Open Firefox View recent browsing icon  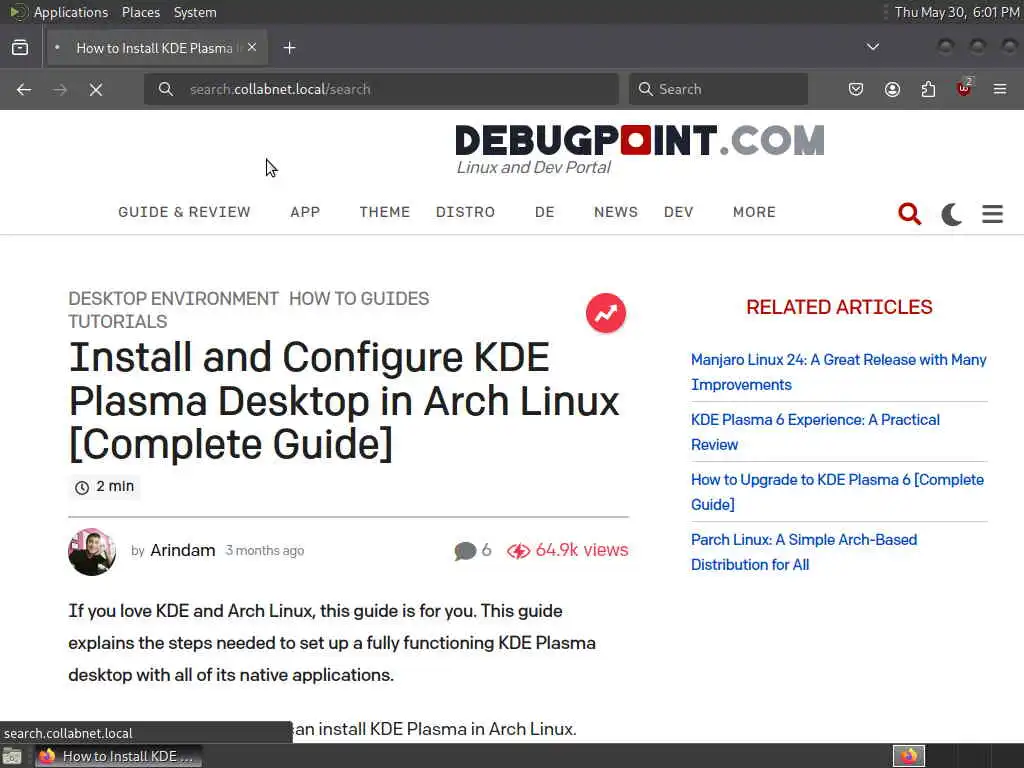tap(20, 48)
